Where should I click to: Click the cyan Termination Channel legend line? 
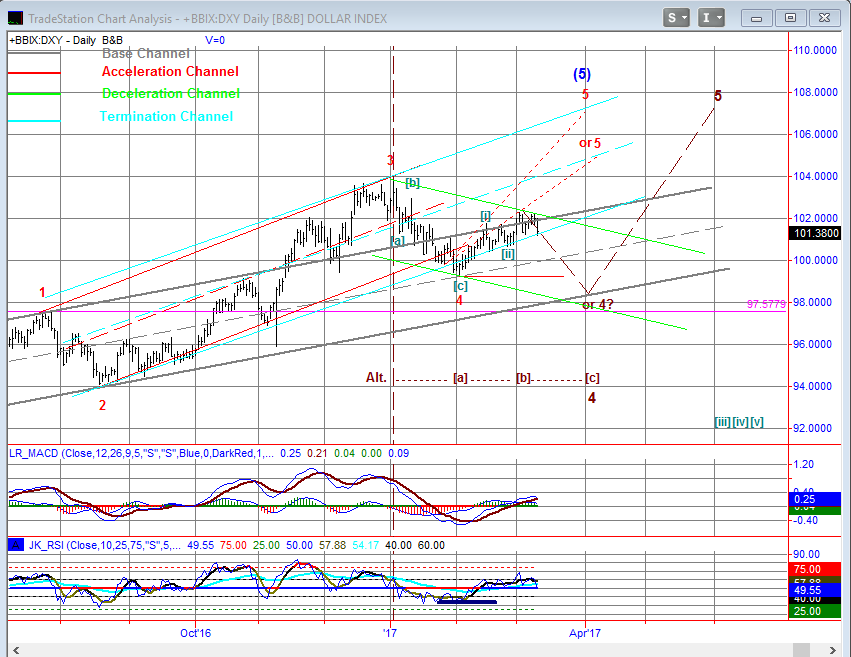coord(34,120)
